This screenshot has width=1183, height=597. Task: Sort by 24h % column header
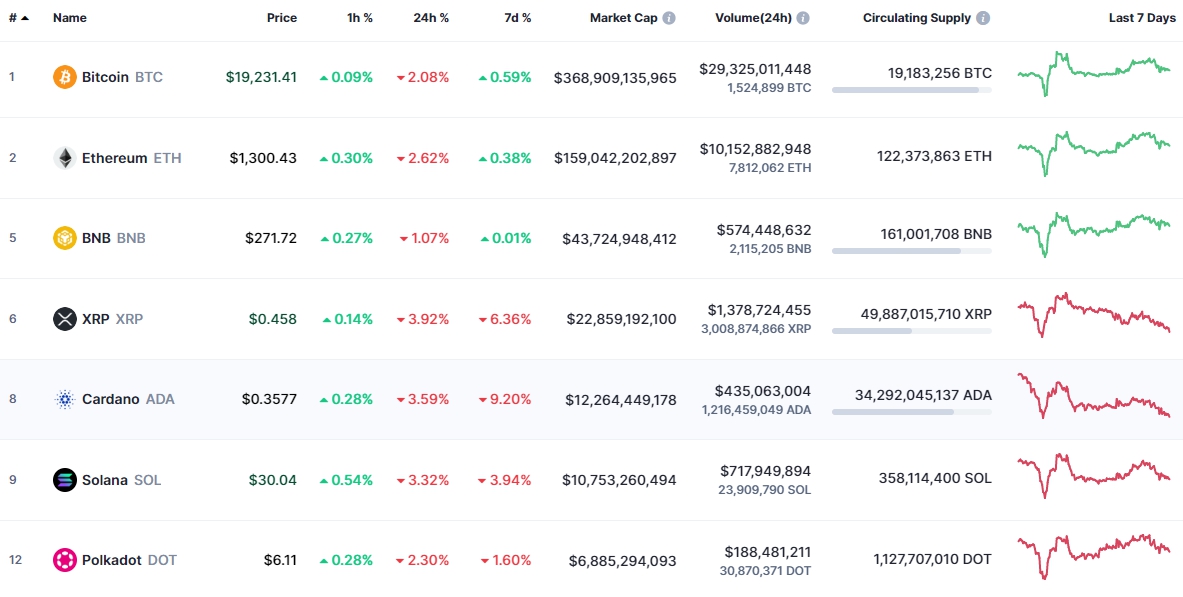click(431, 18)
